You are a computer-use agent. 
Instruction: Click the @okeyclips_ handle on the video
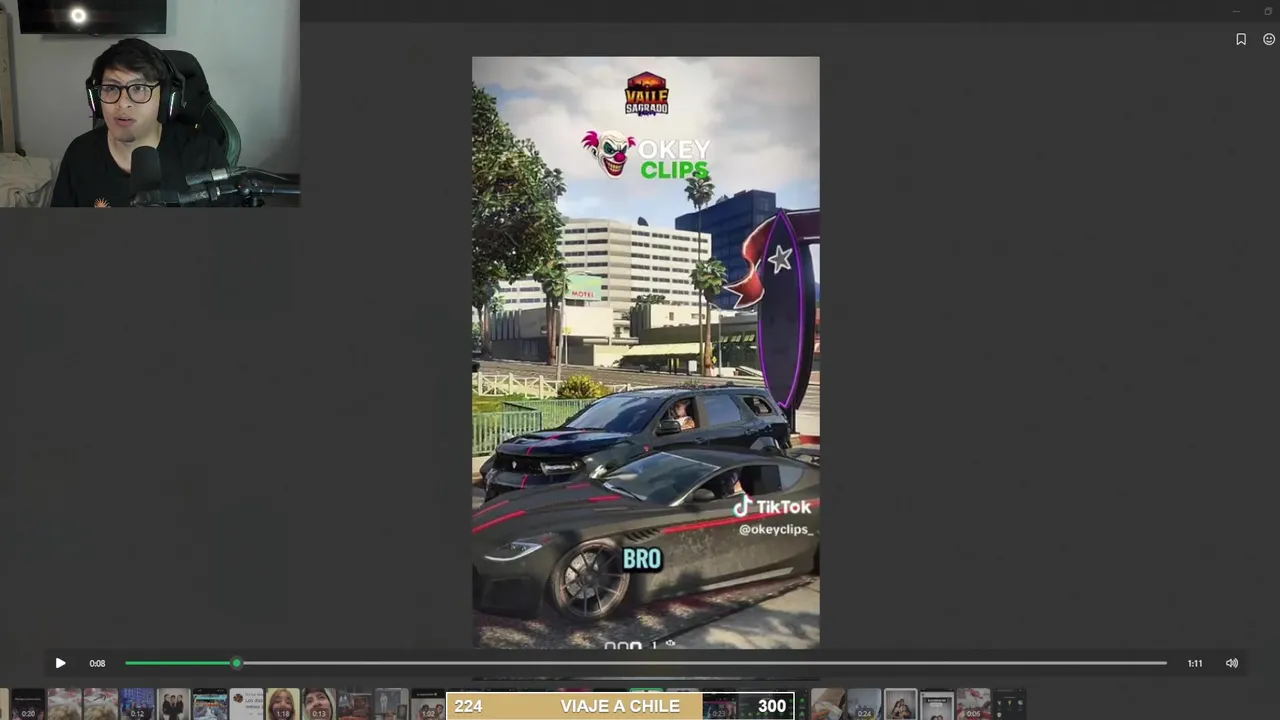click(775, 529)
